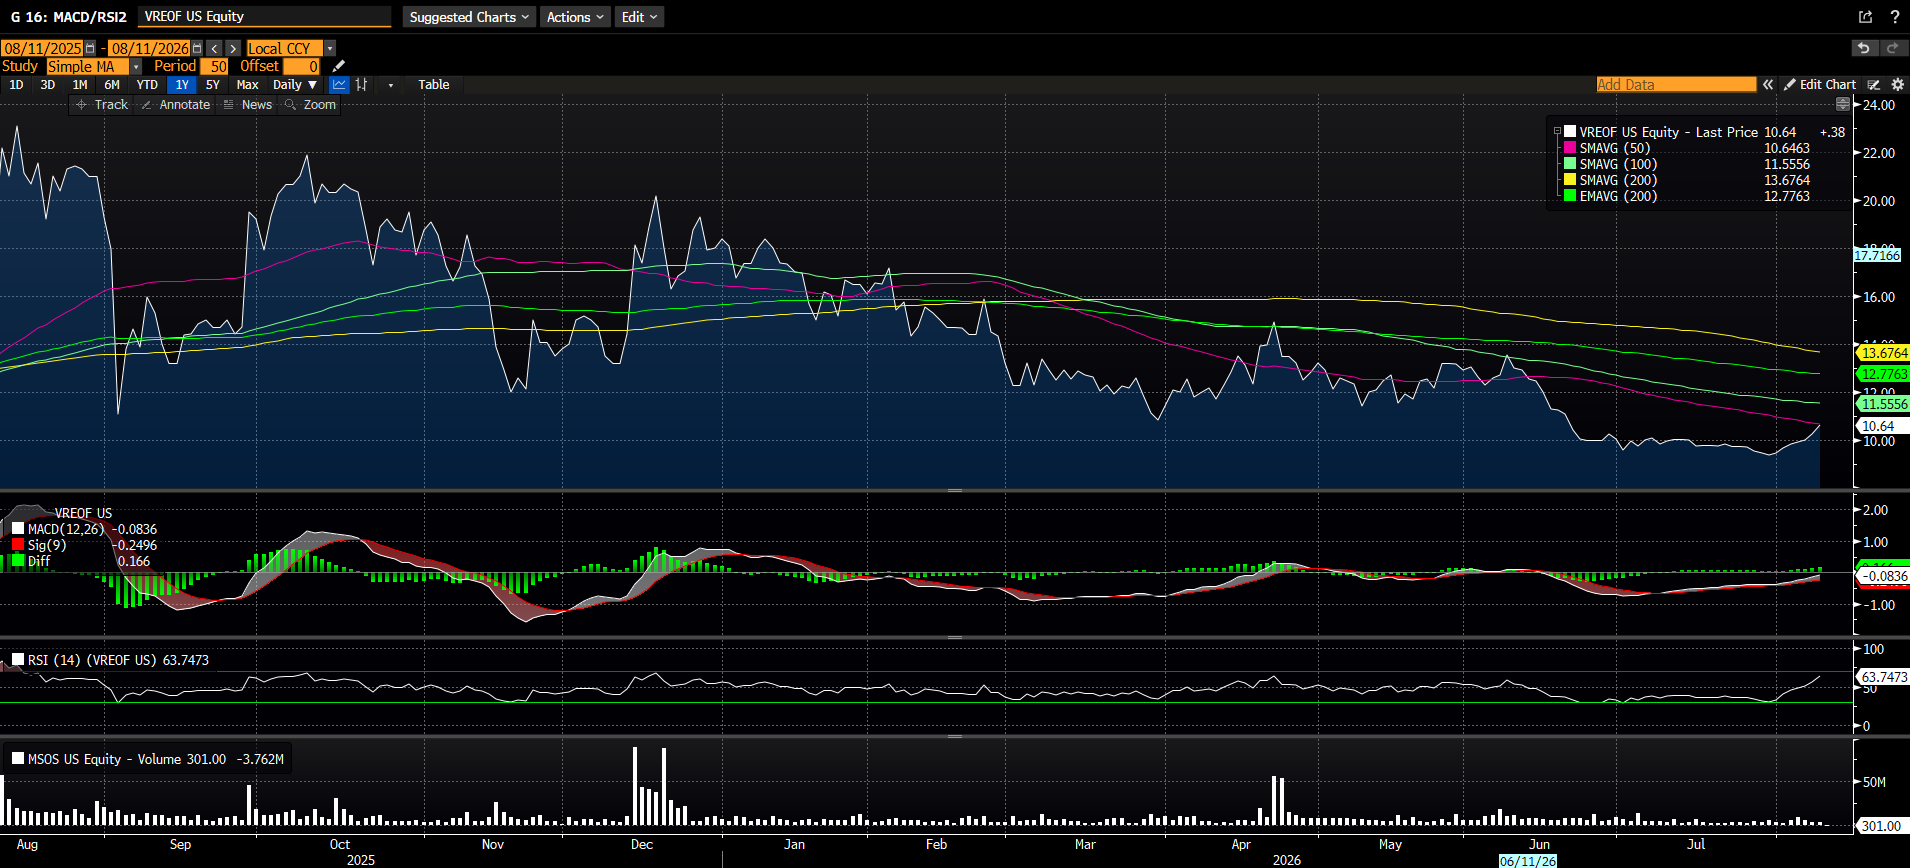Click the Edit Chart button
Screen dimensions: 1910x868
coord(1820,85)
